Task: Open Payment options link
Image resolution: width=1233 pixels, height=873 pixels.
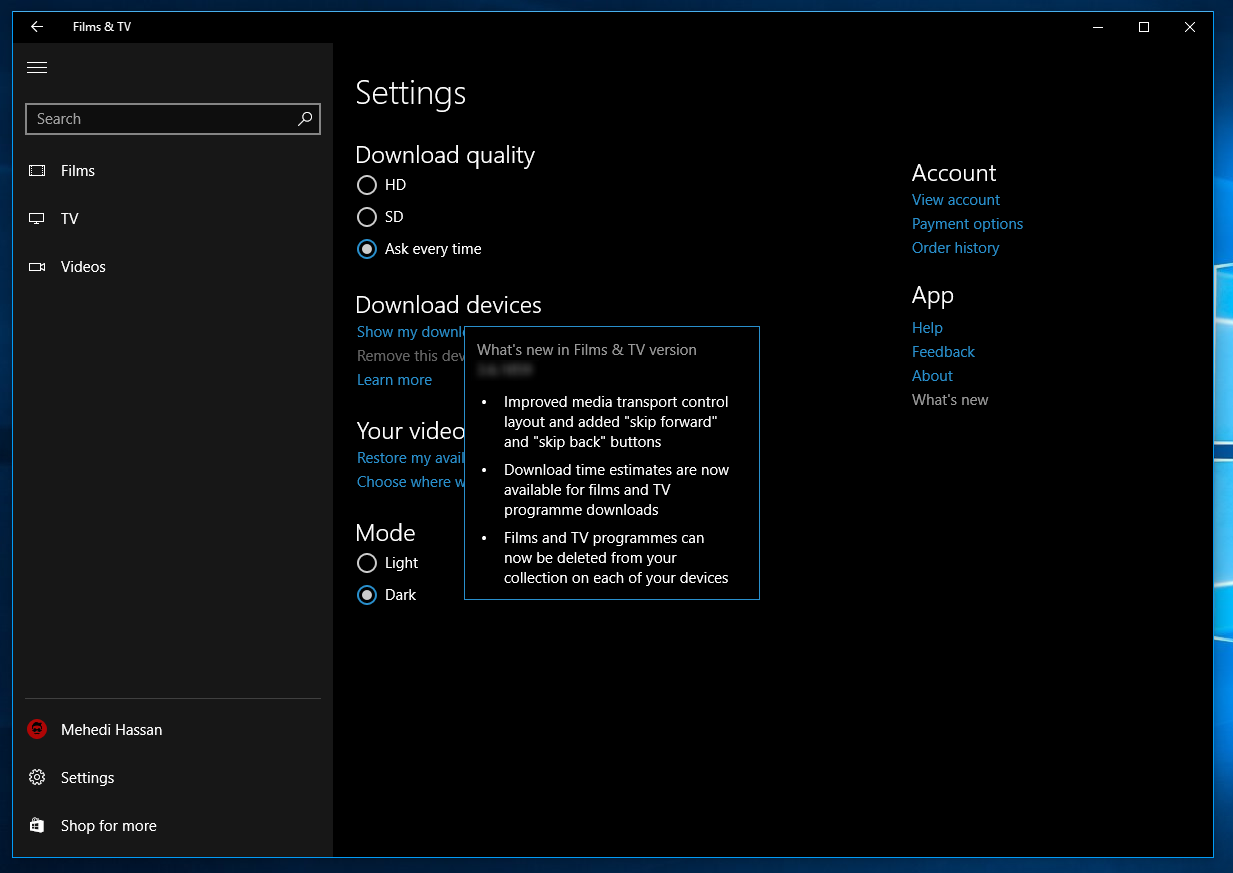Action: pos(967,224)
